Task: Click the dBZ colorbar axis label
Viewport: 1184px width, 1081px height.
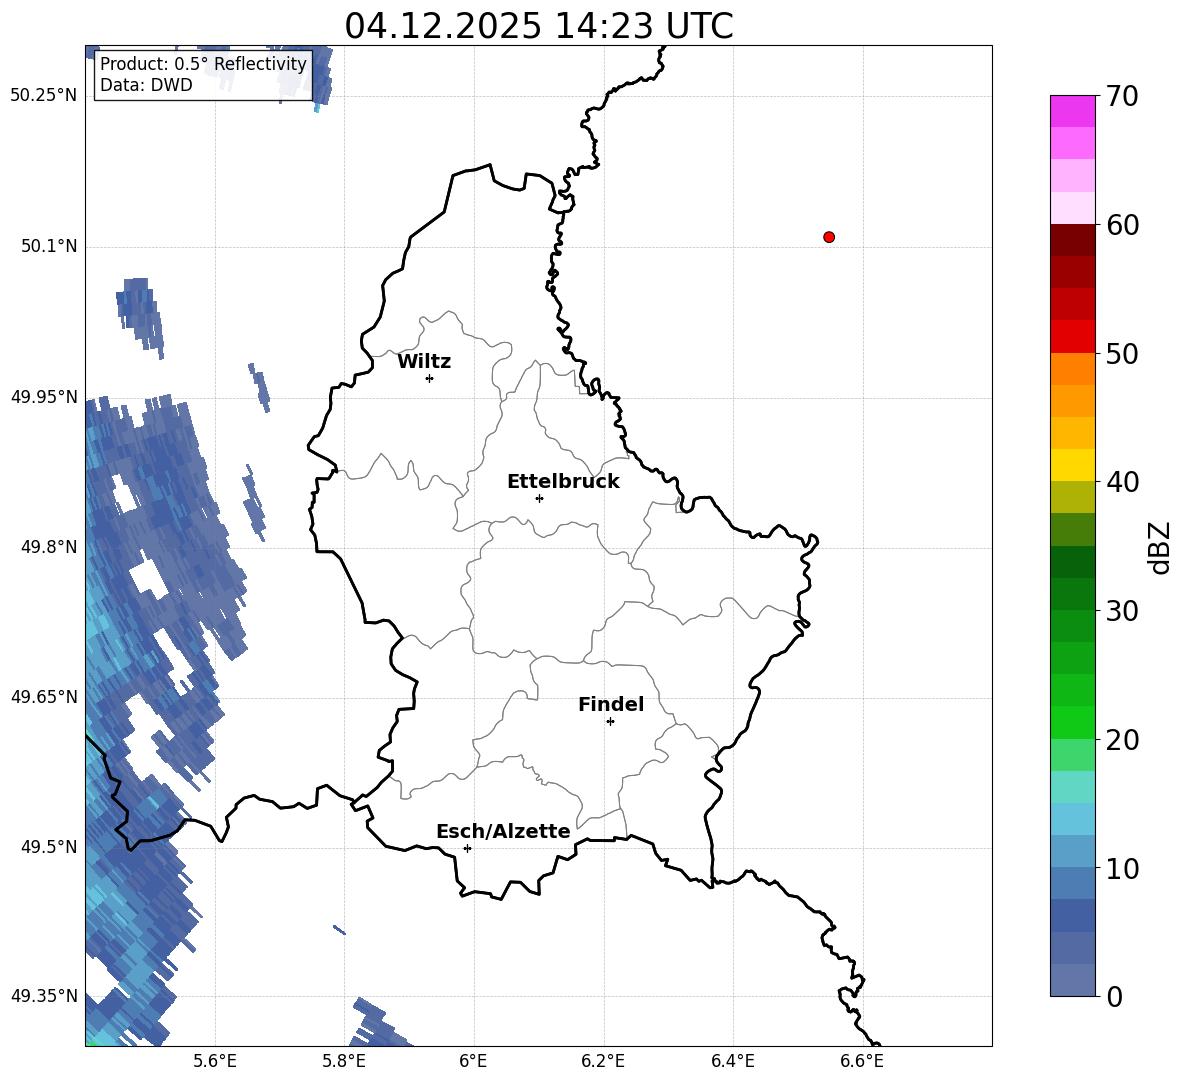Action: pyautogui.click(x=1161, y=547)
